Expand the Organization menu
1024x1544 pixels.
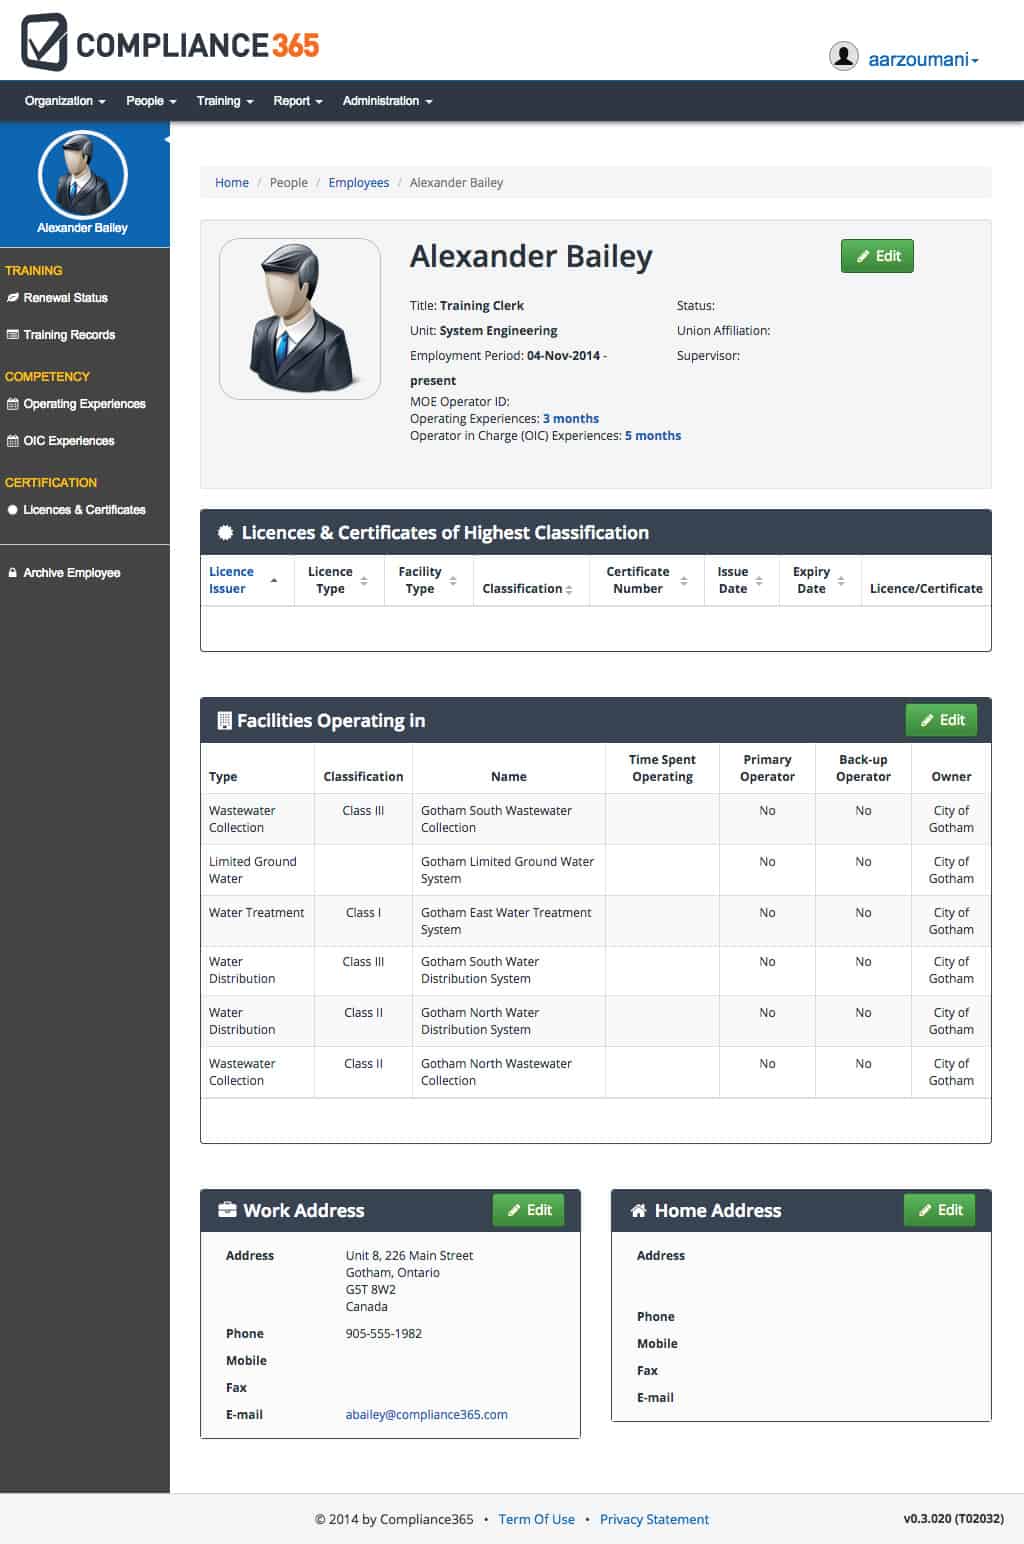[65, 101]
